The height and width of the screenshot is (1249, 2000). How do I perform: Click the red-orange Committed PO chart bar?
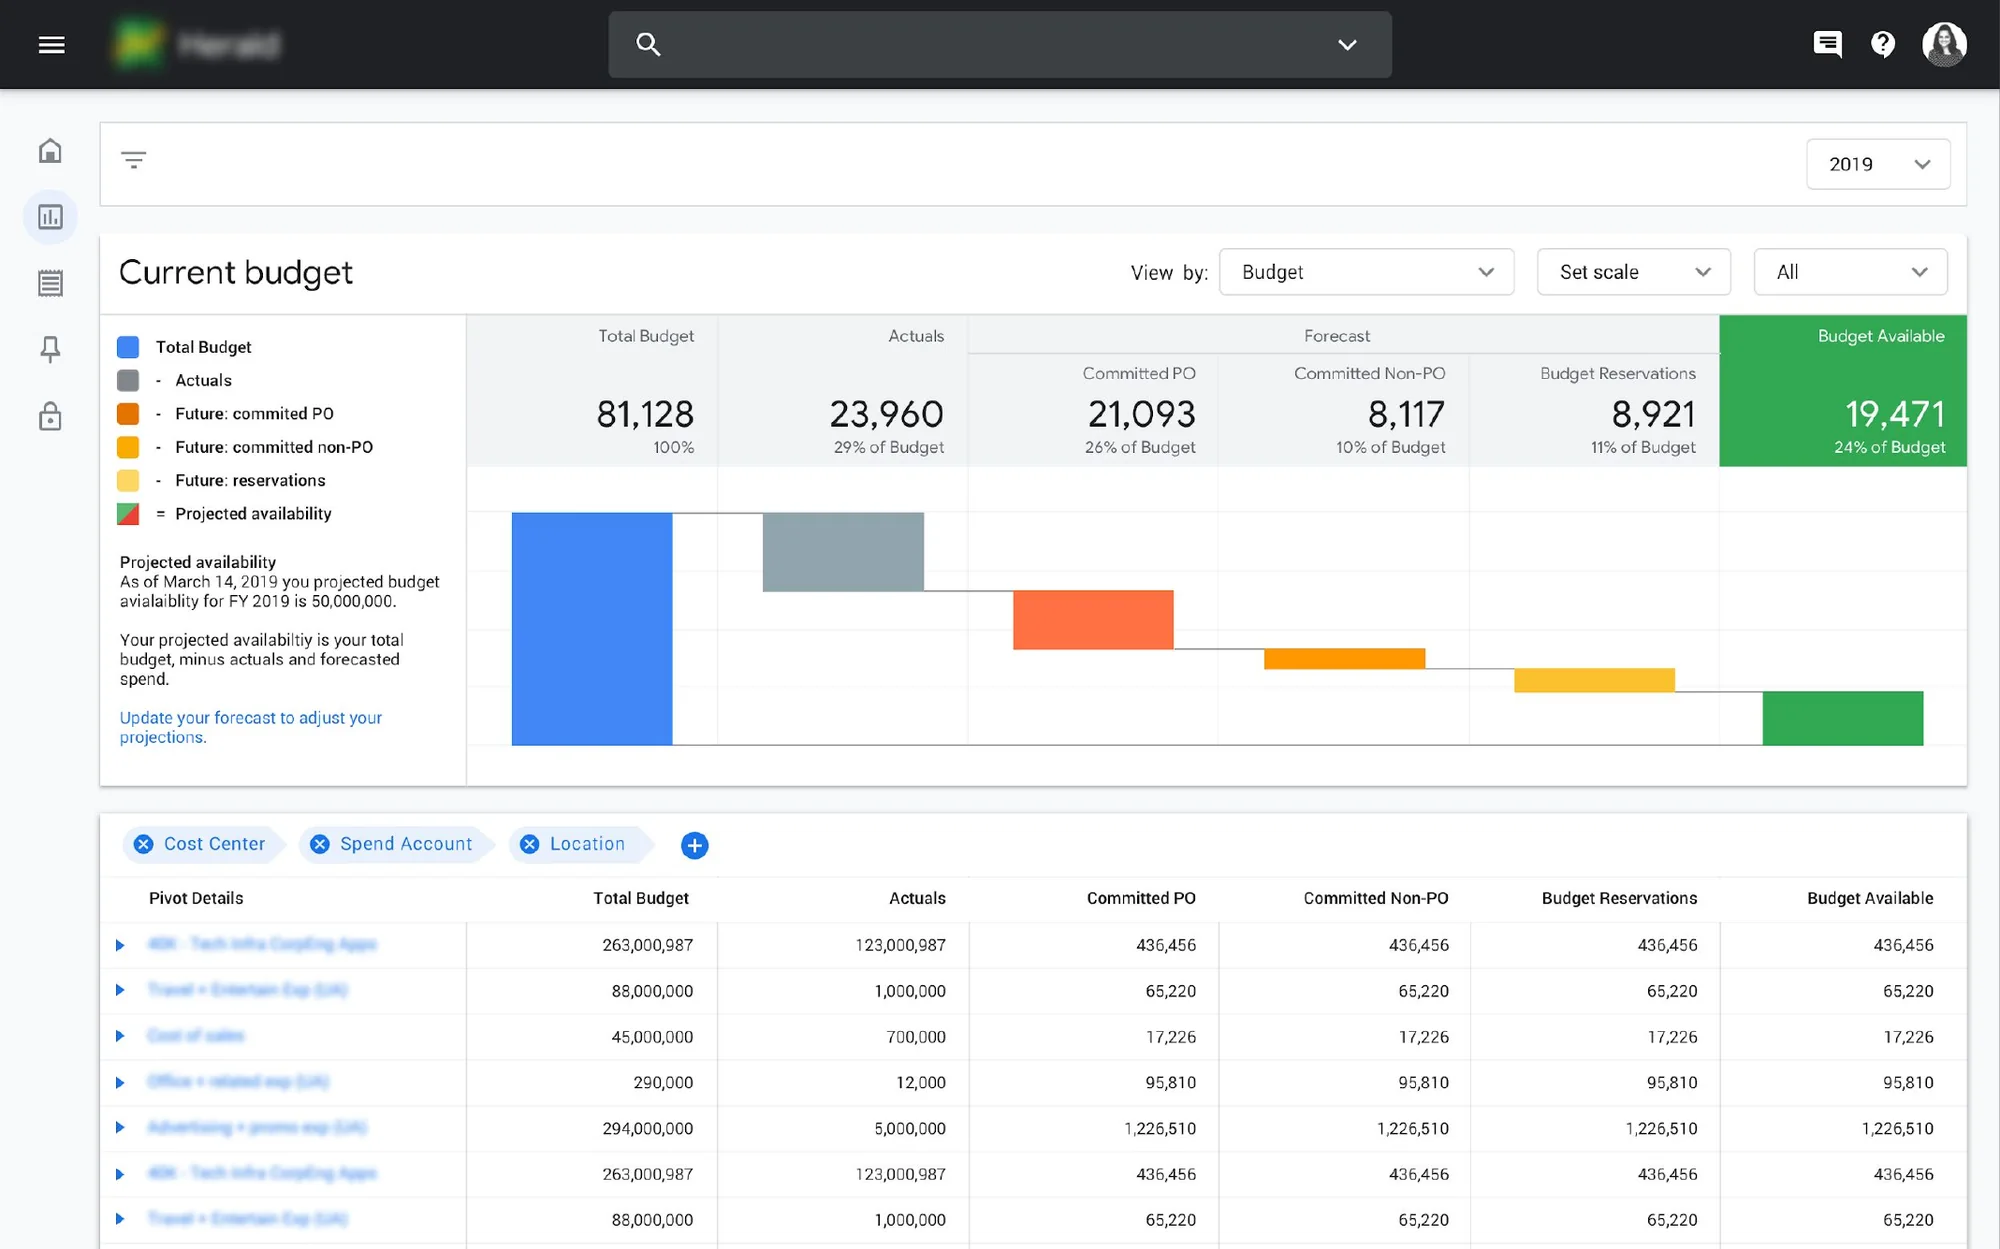(1093, 620)
